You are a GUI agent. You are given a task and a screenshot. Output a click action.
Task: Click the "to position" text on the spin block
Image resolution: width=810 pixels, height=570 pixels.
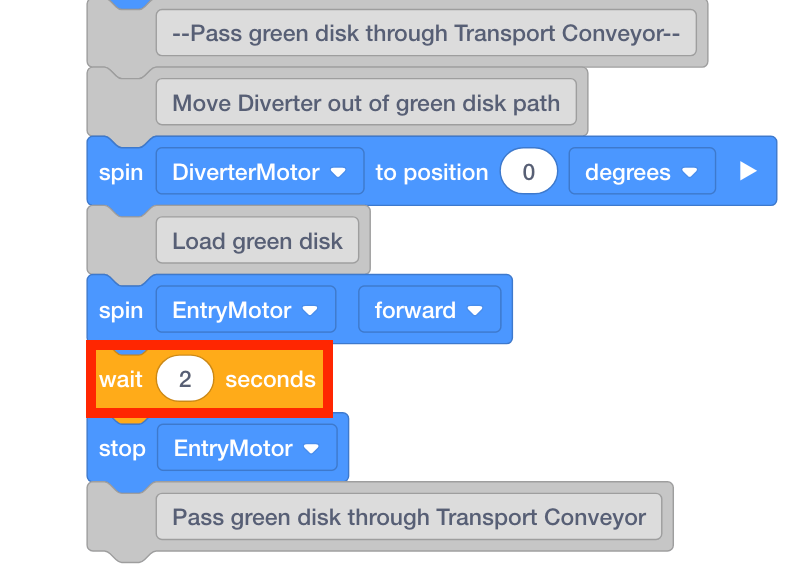pyautogui.click(x=431, y=172)
